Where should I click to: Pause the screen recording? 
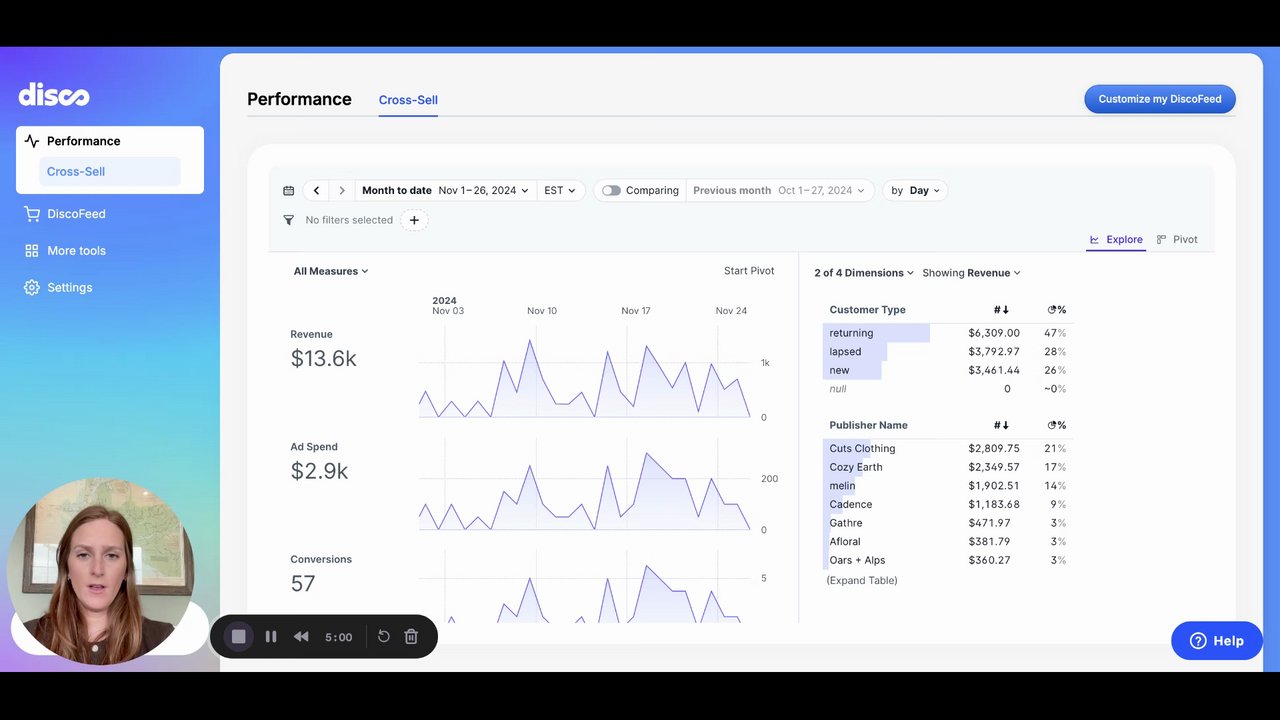(x=271, y=636)
